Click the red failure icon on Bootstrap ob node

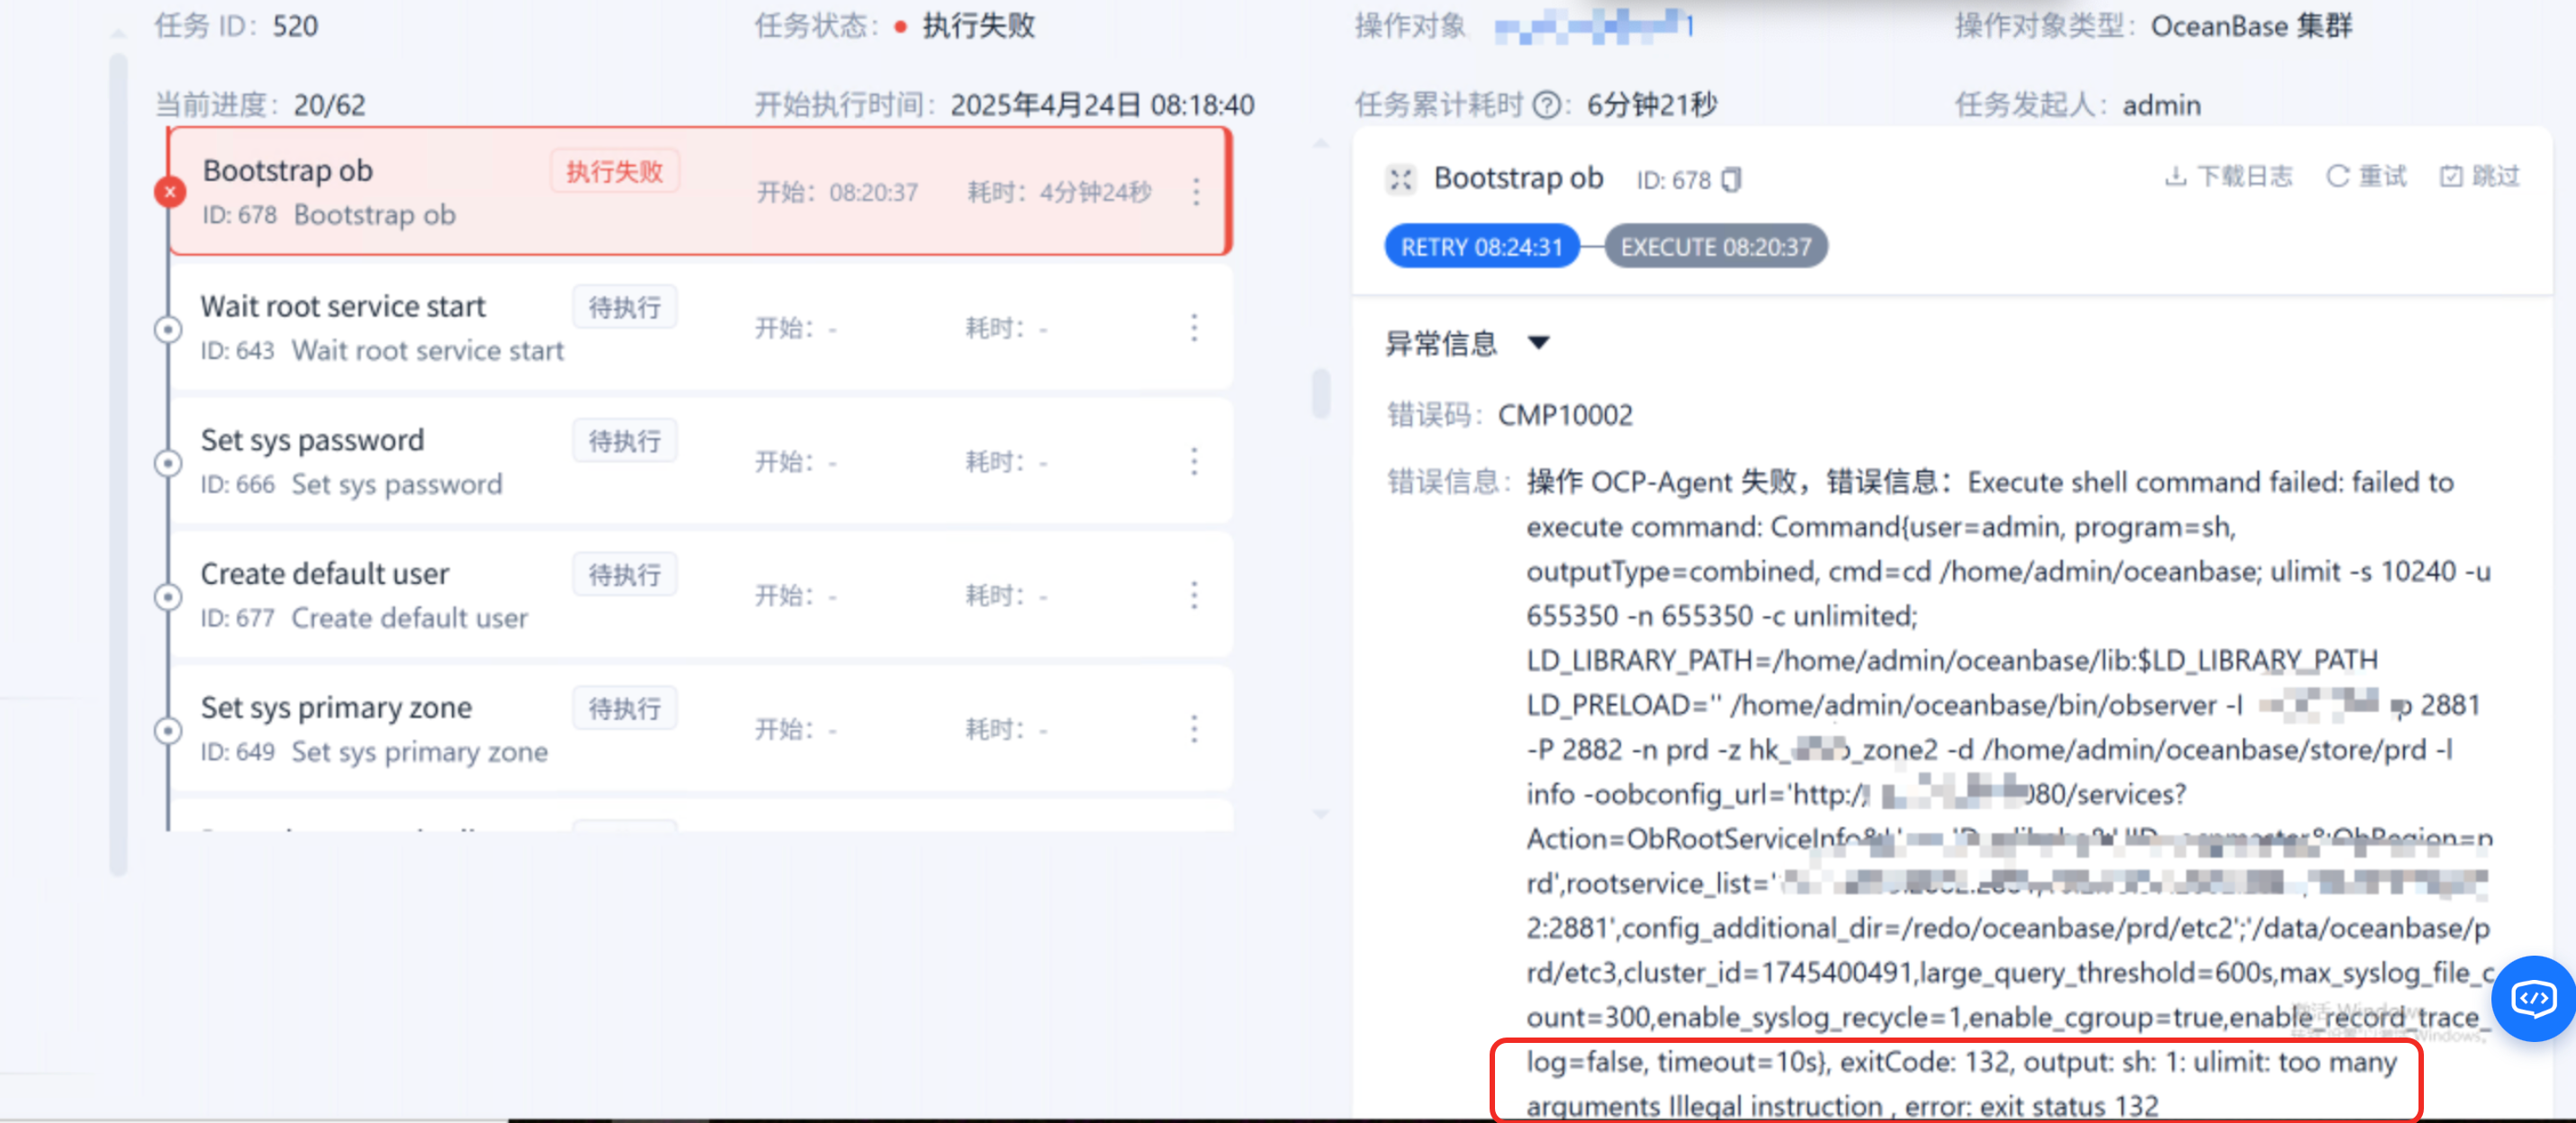coord(169,191)
